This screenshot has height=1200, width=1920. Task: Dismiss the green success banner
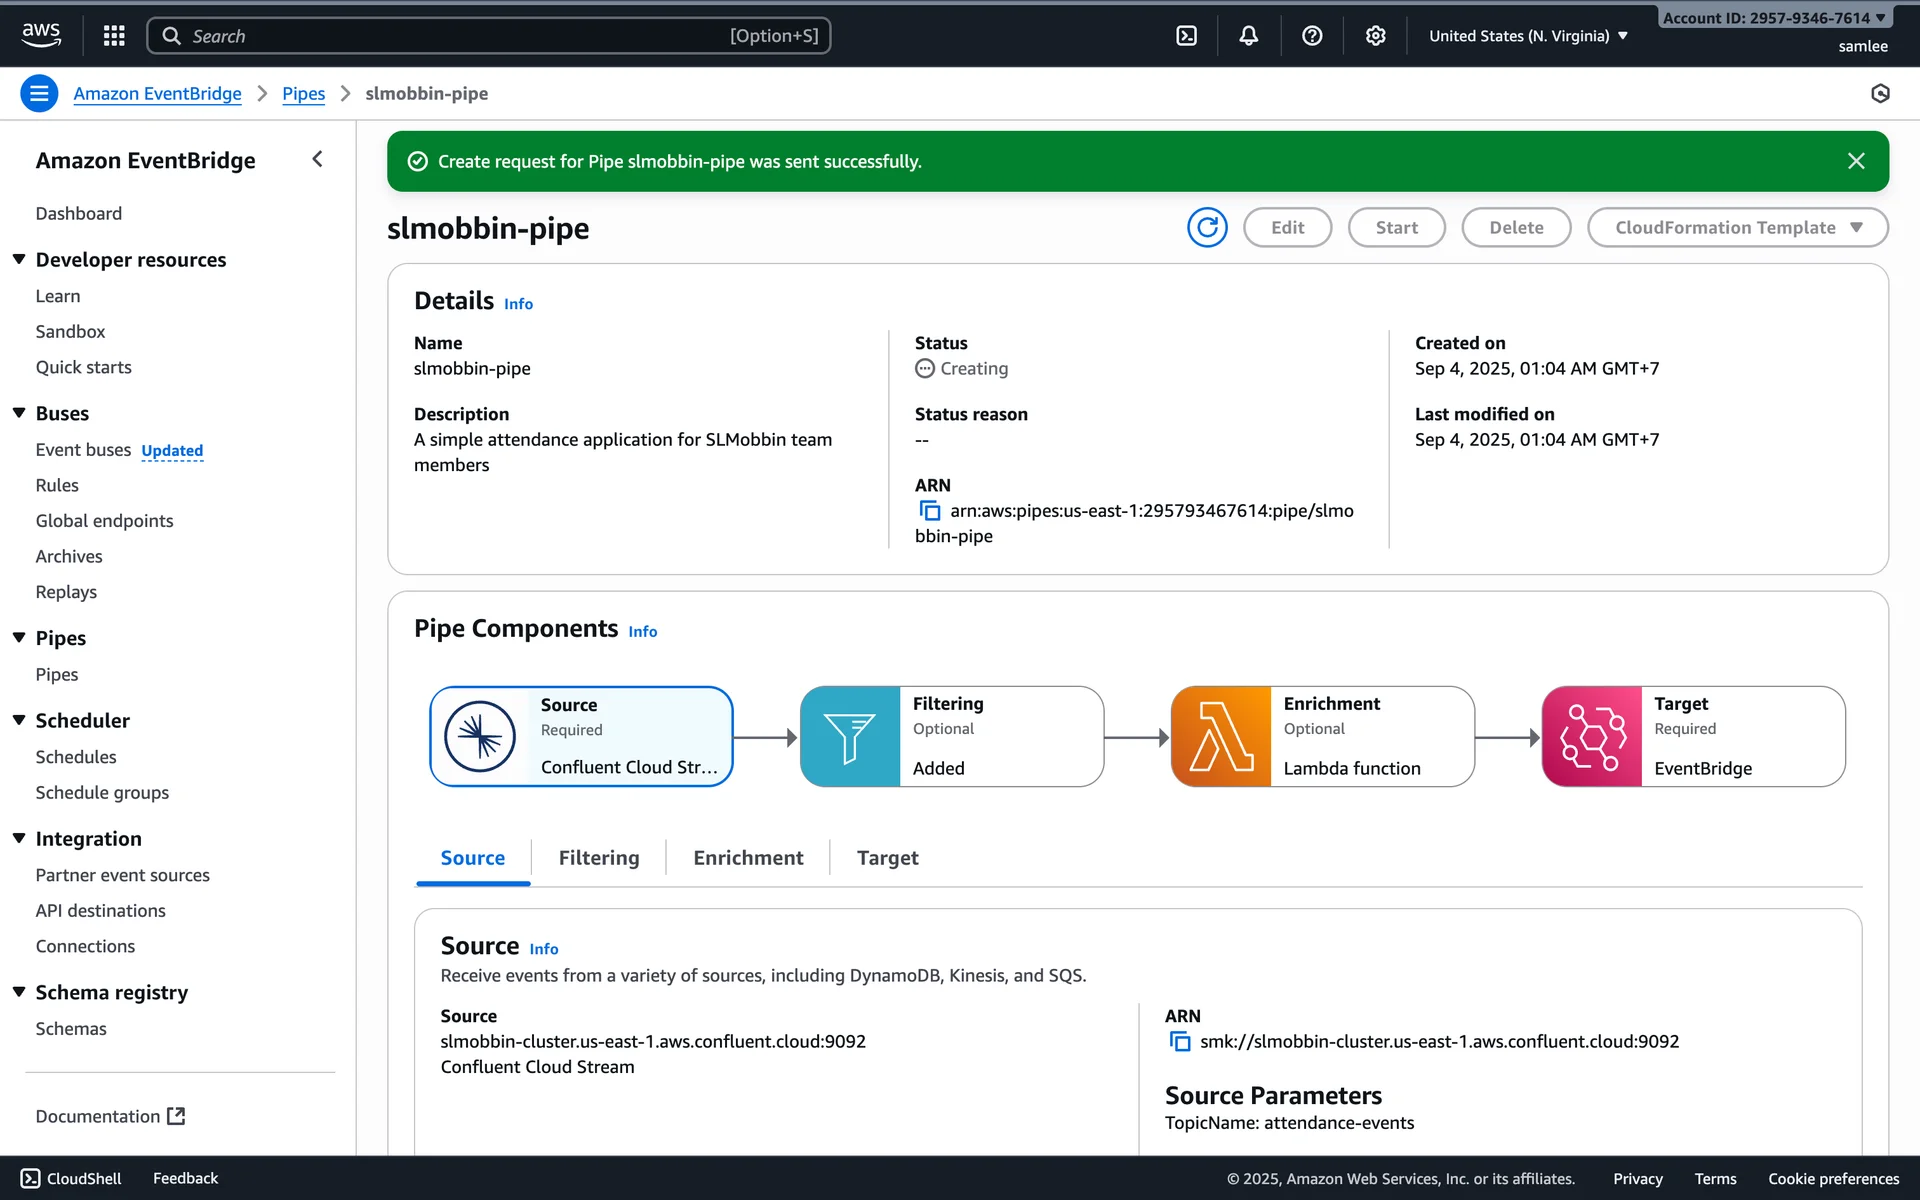pyautogui.click(x=1856, y=161)
